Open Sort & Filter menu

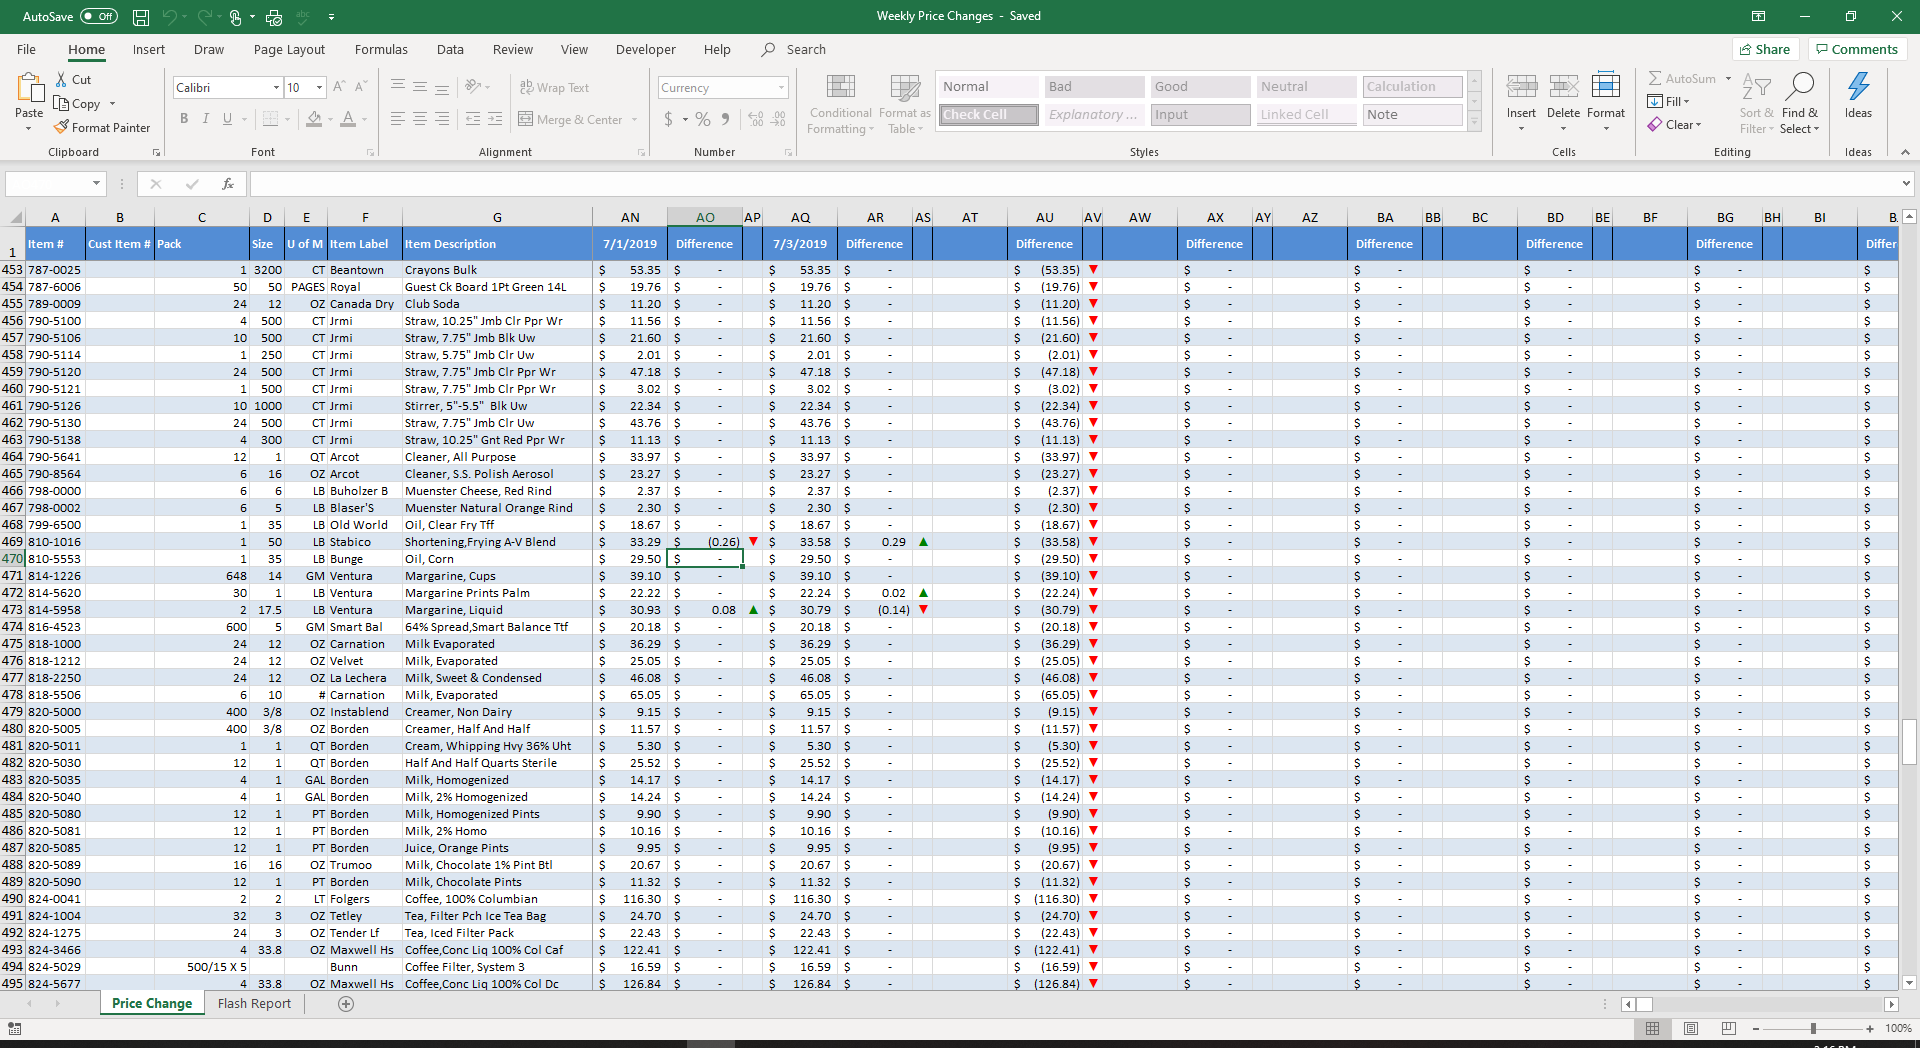point(1756,104)
